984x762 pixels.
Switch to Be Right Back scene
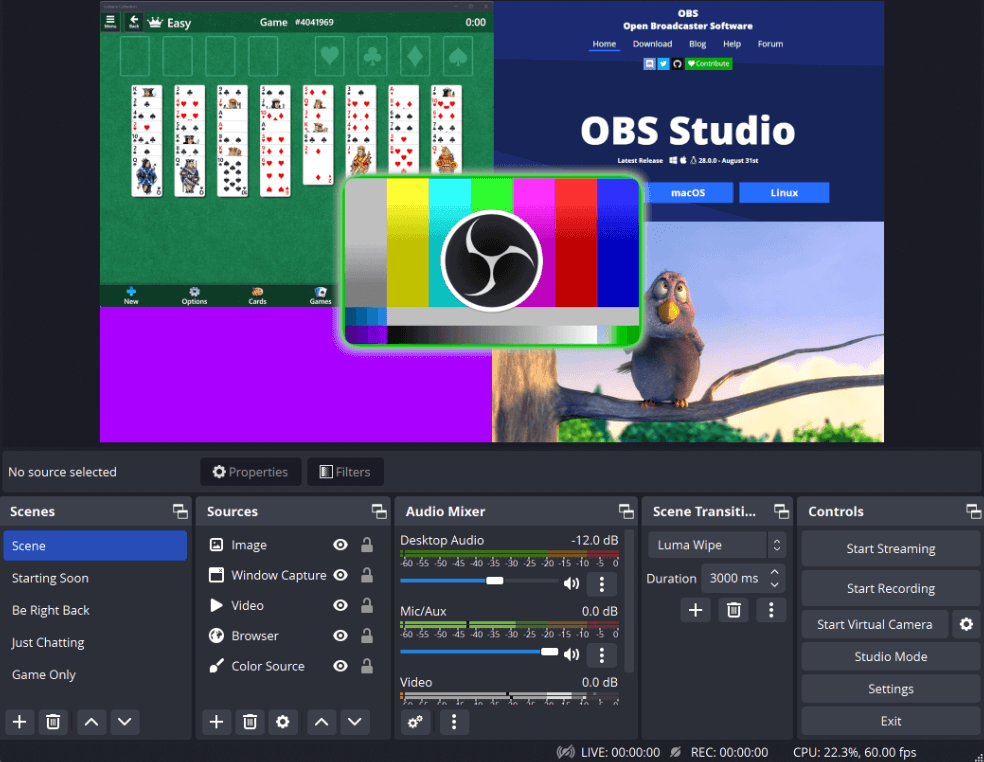(x=95, y=610)
